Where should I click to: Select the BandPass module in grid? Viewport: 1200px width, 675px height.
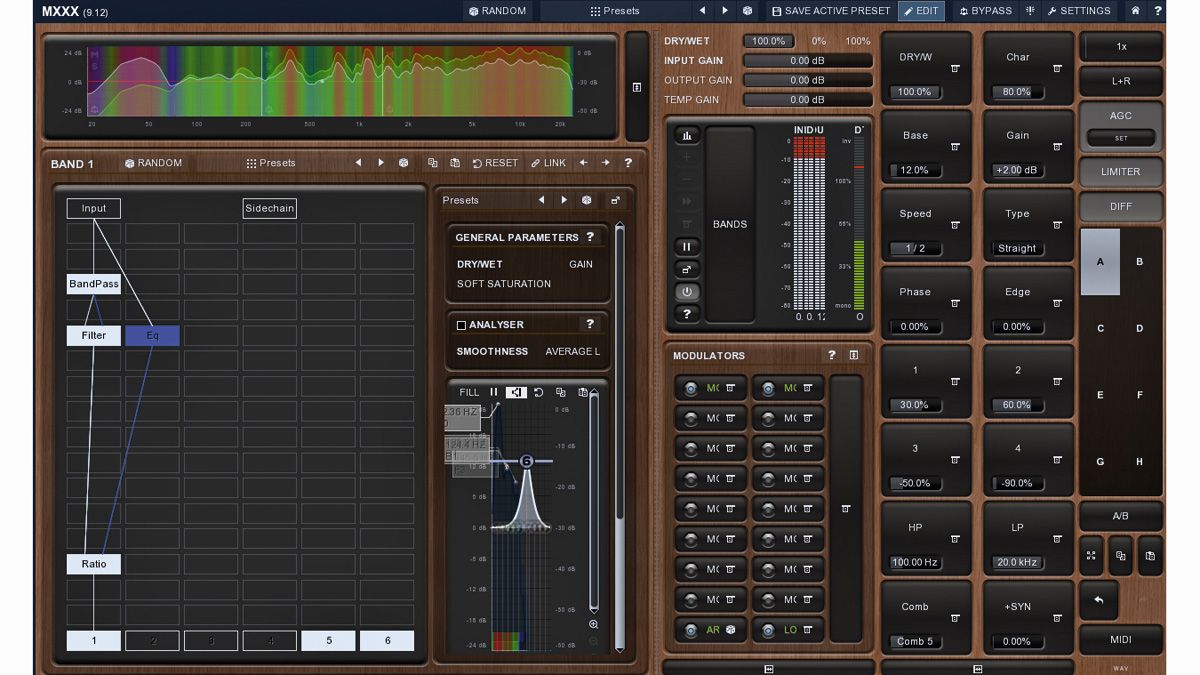point(94,284)
